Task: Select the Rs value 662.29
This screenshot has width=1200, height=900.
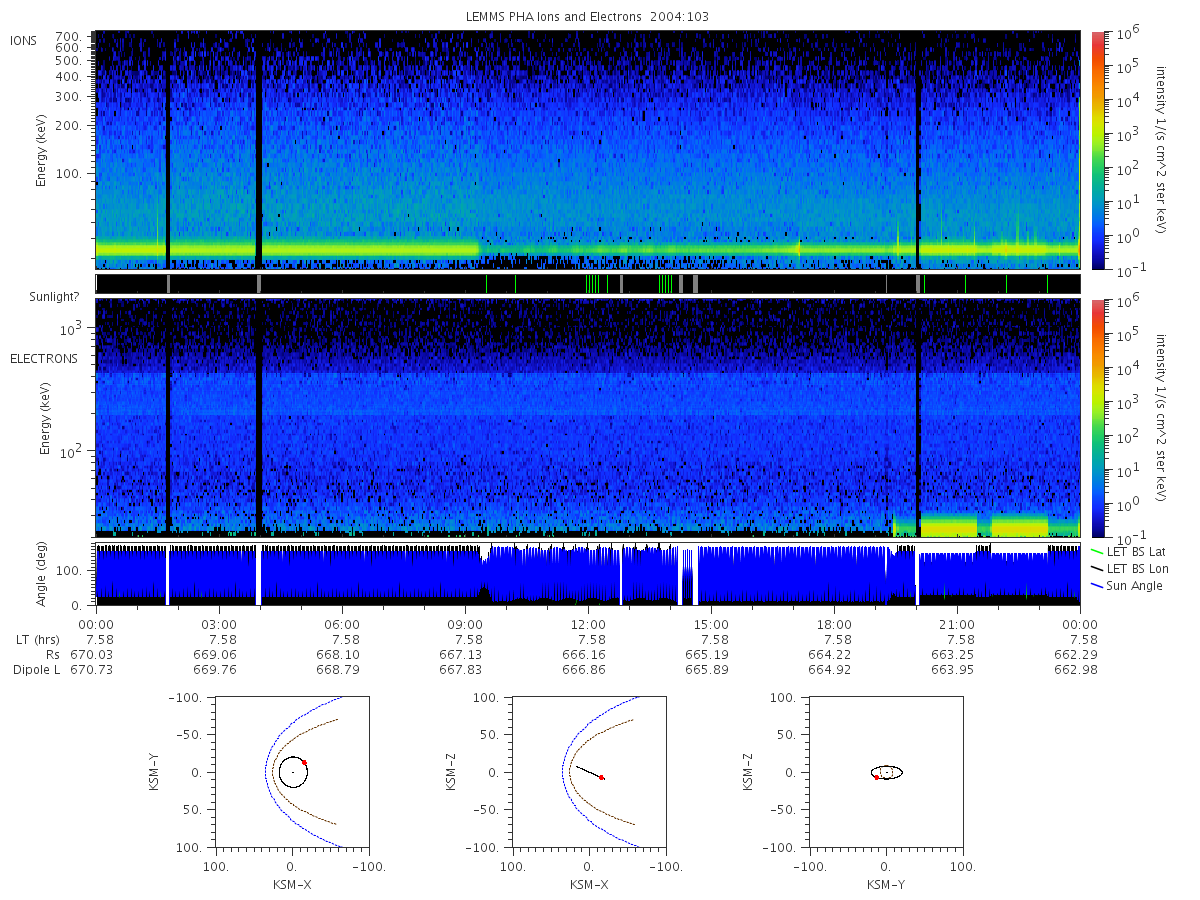Action: tap(1075, 654)
